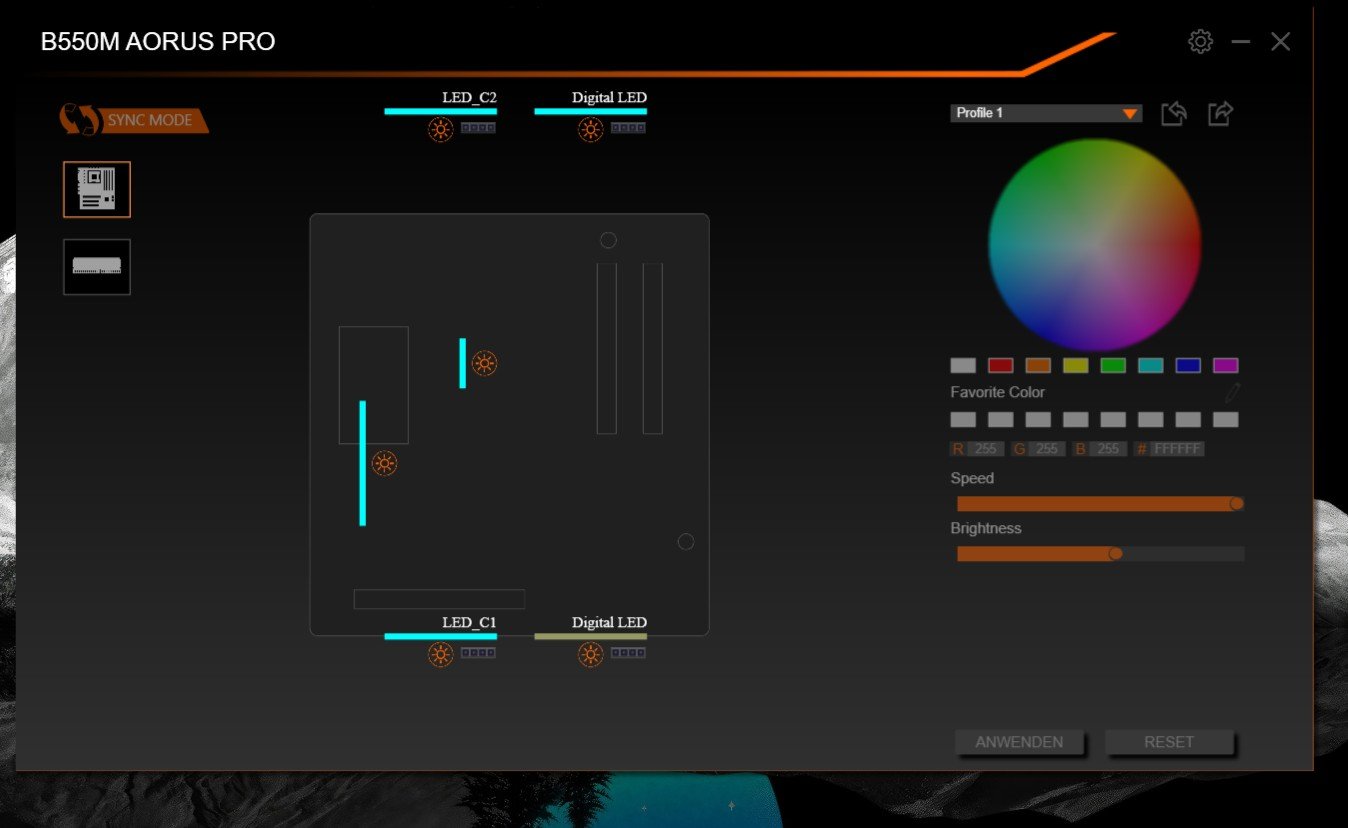Viewport: 1348px width, 828px height.
Task: Choose the yellow preset color swatch
Action: click(1076, 366)
